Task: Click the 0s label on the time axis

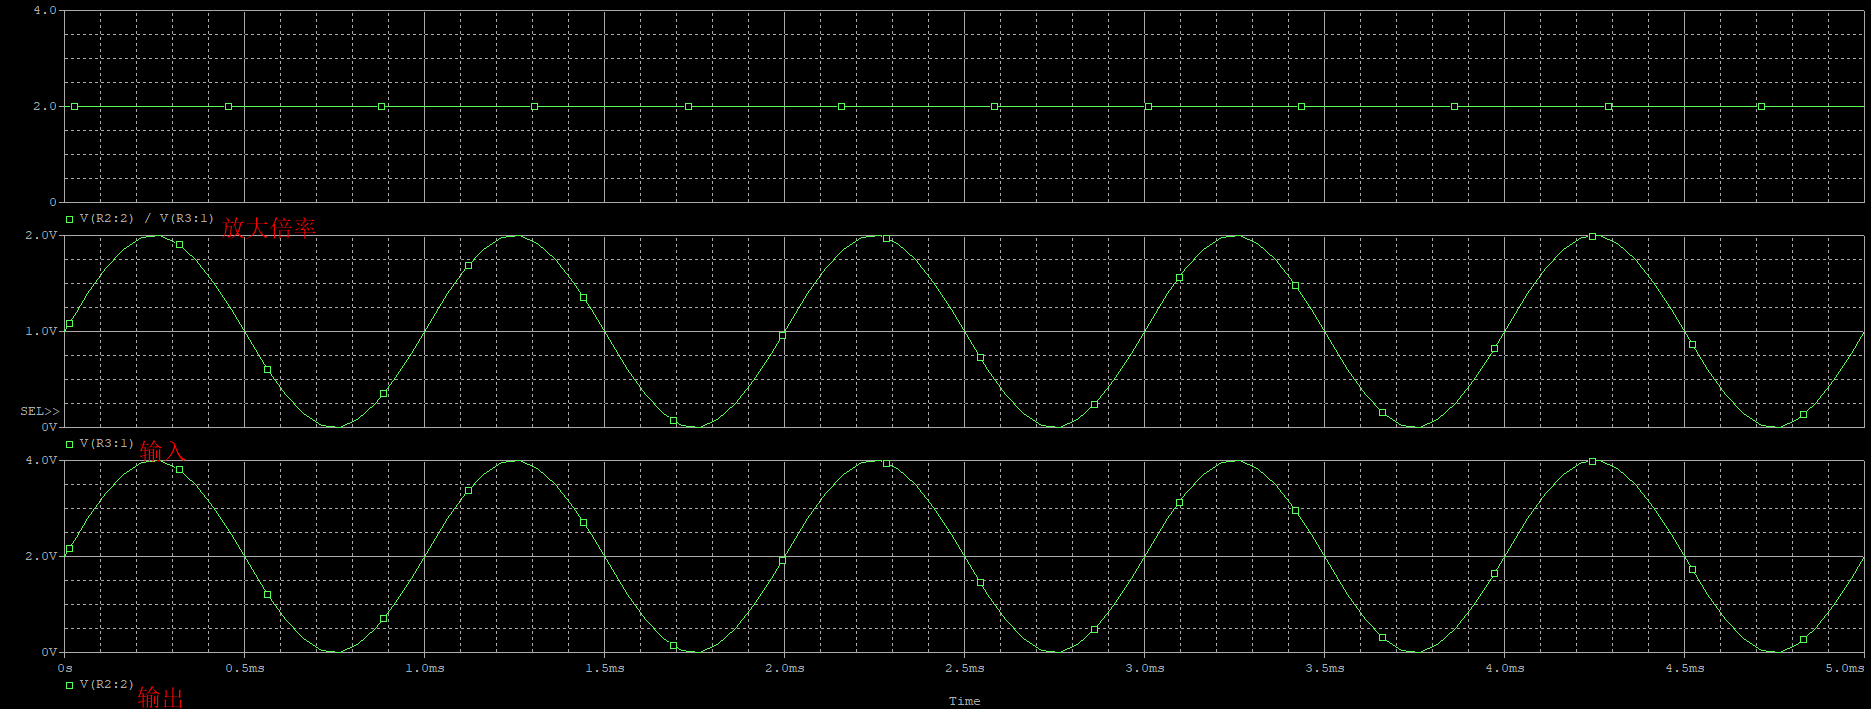Action: (x=65, y=668)
